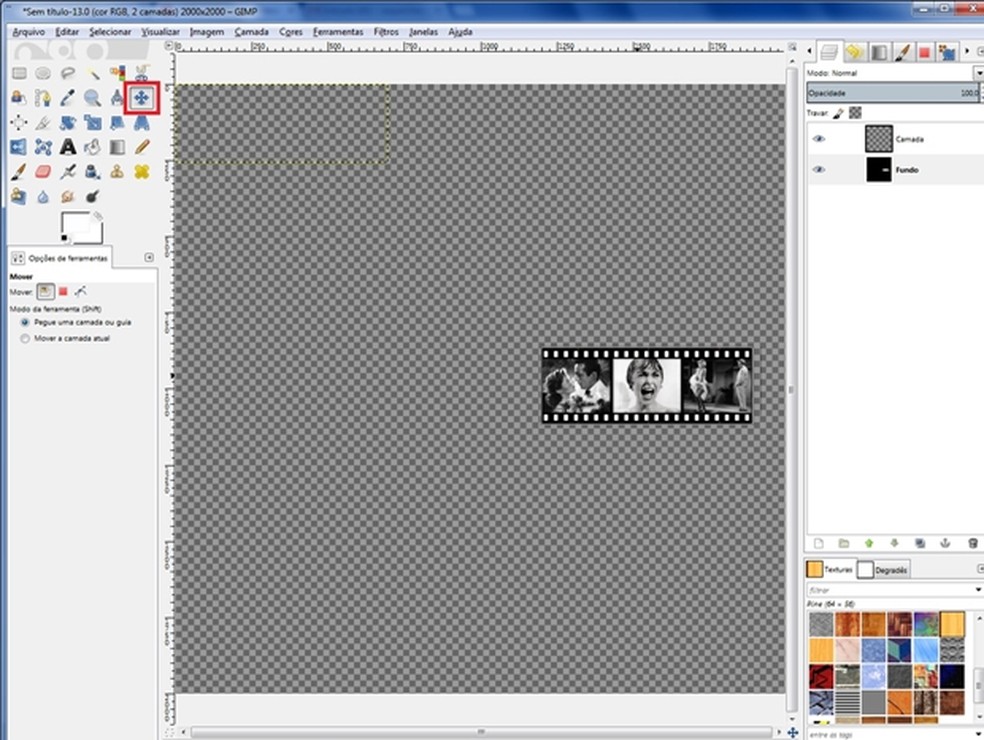Select the Rectangle Select tool
The height and width of the screenshot is (740, 984).
[19, 73]
